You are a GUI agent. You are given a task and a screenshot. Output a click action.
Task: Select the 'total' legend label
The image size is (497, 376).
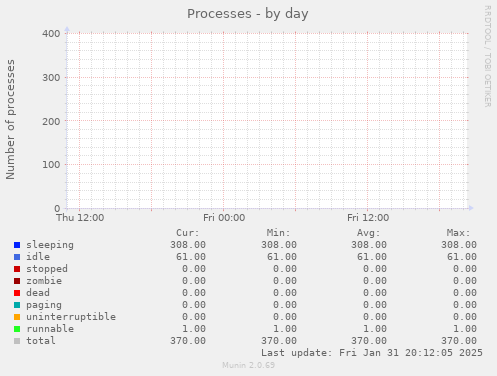pos(41,341)
